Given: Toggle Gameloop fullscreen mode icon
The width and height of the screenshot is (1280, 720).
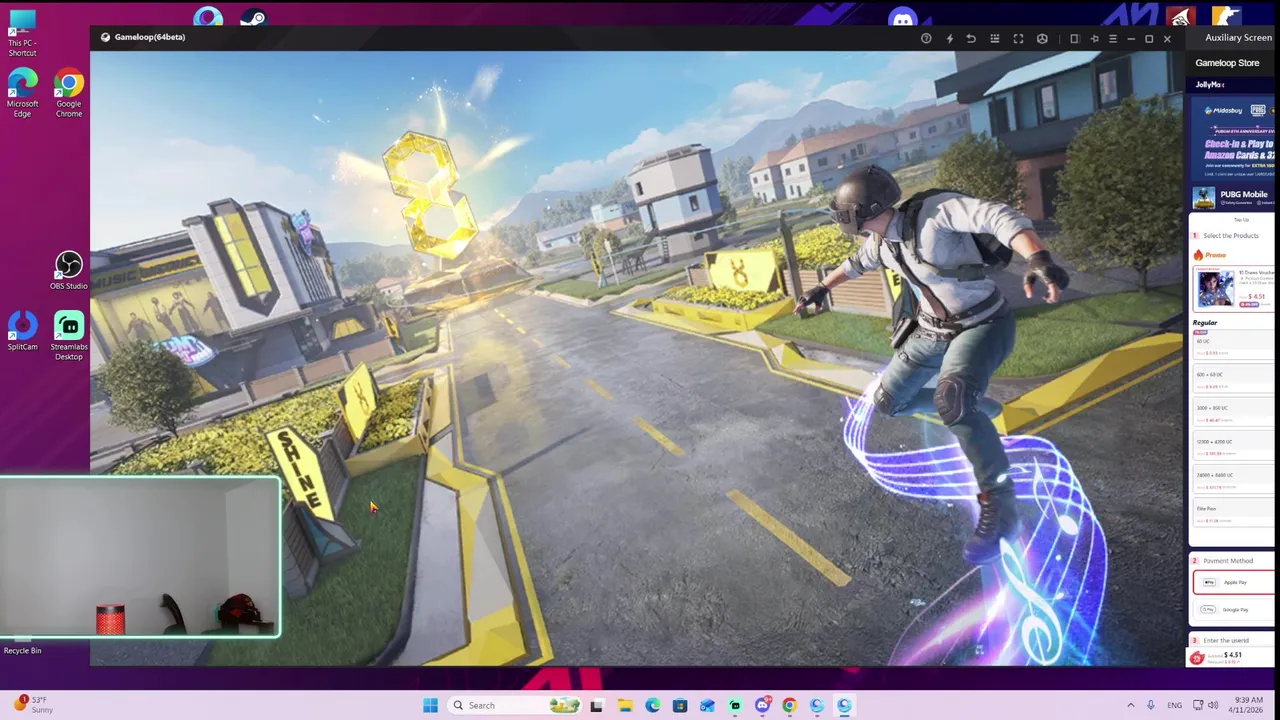Looking at the screenshot, I should click(1018, 39).
